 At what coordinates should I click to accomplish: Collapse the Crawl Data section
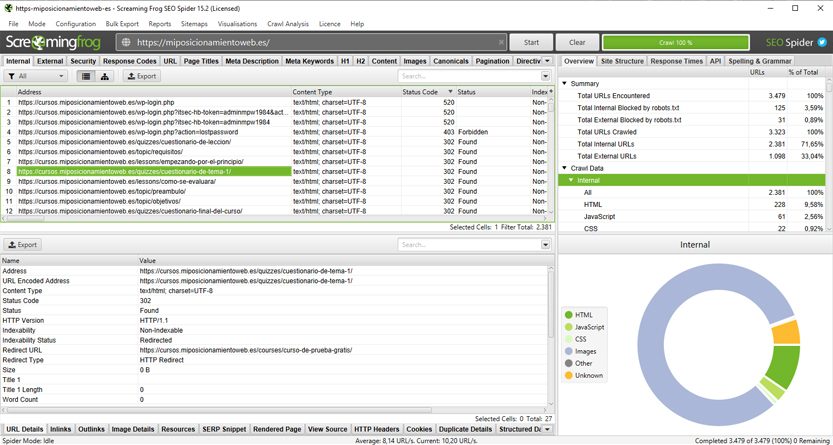(x=564, y=168)
